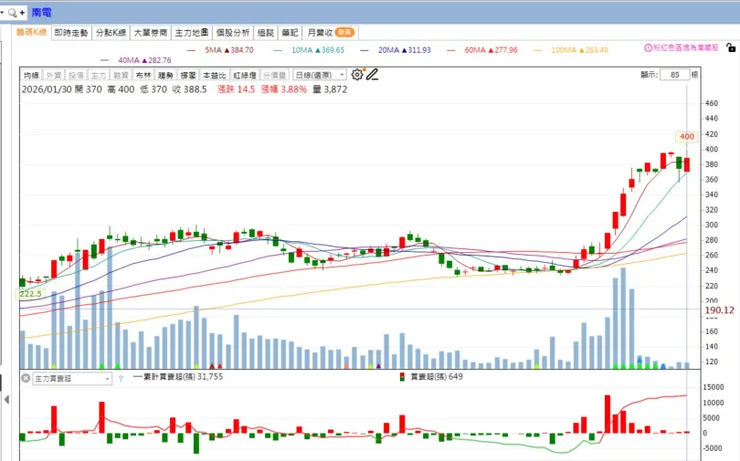Toggle 紅綠燈 signal overlay
Viewport: 740px width, 461px height.
[245, 75]
